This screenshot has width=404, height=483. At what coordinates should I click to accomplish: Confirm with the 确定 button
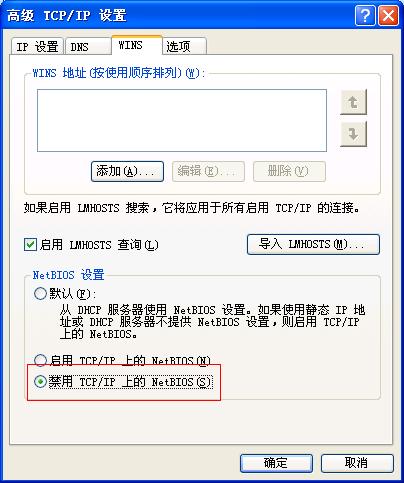click(x=276, y=463)
